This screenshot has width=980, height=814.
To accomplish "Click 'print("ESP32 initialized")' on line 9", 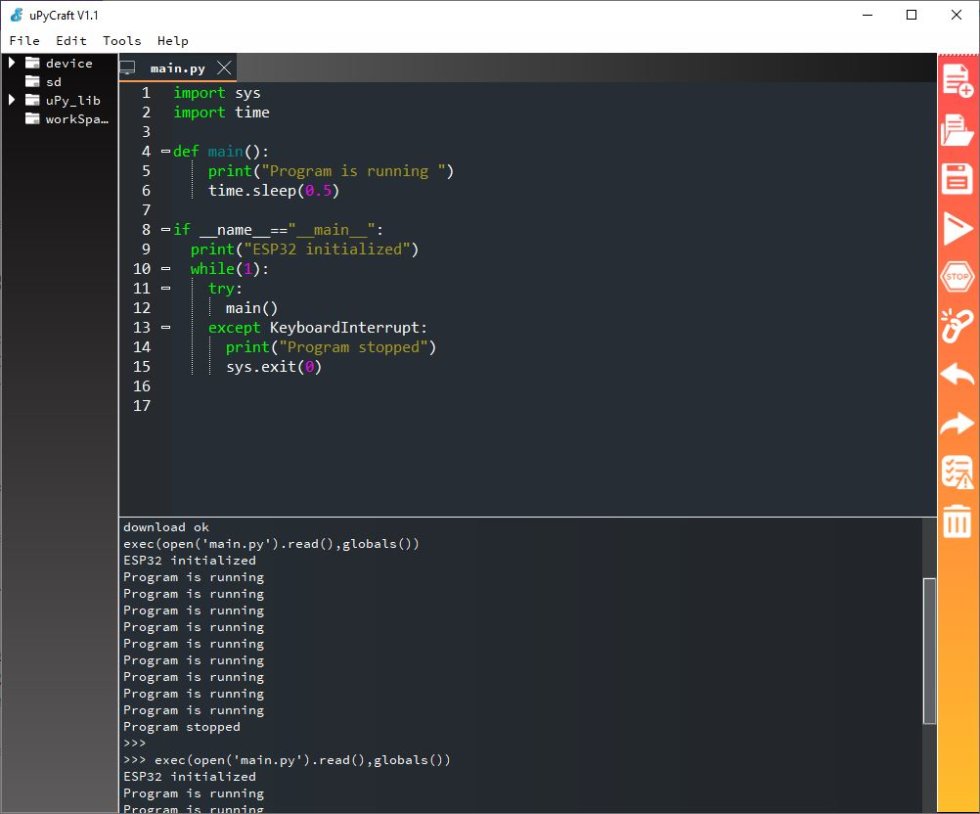I will (304, 249).
